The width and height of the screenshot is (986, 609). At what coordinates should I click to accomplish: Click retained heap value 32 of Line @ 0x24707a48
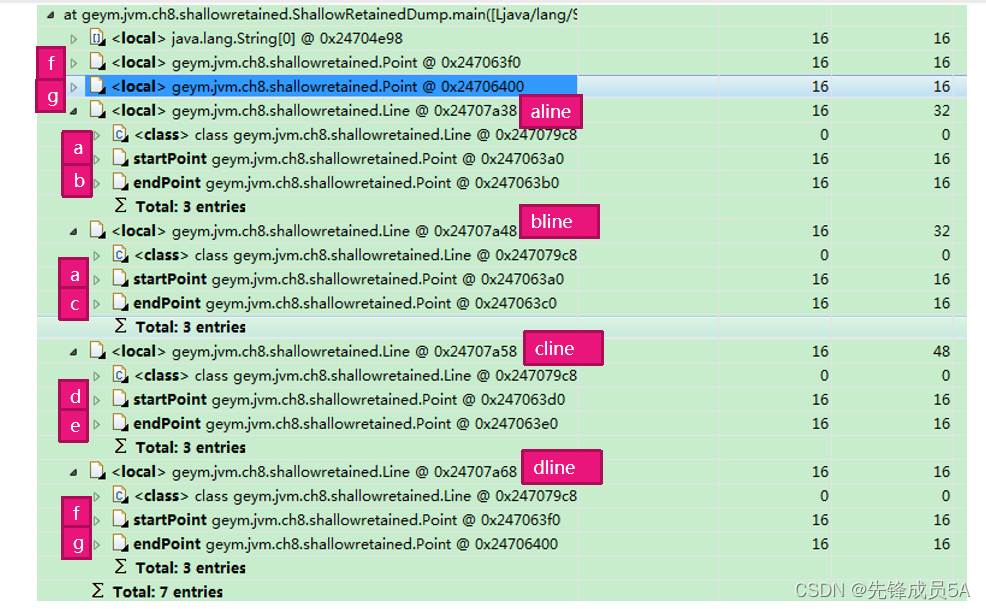(941, 231)
